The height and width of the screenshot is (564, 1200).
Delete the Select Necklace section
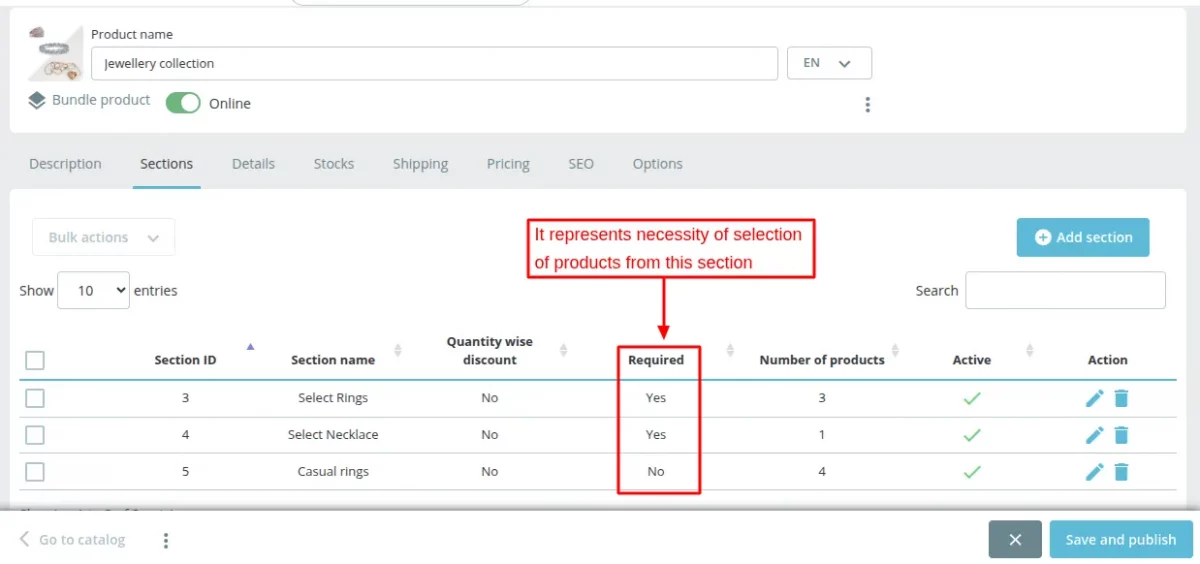pyautogui.click(x=1121, y=435)
